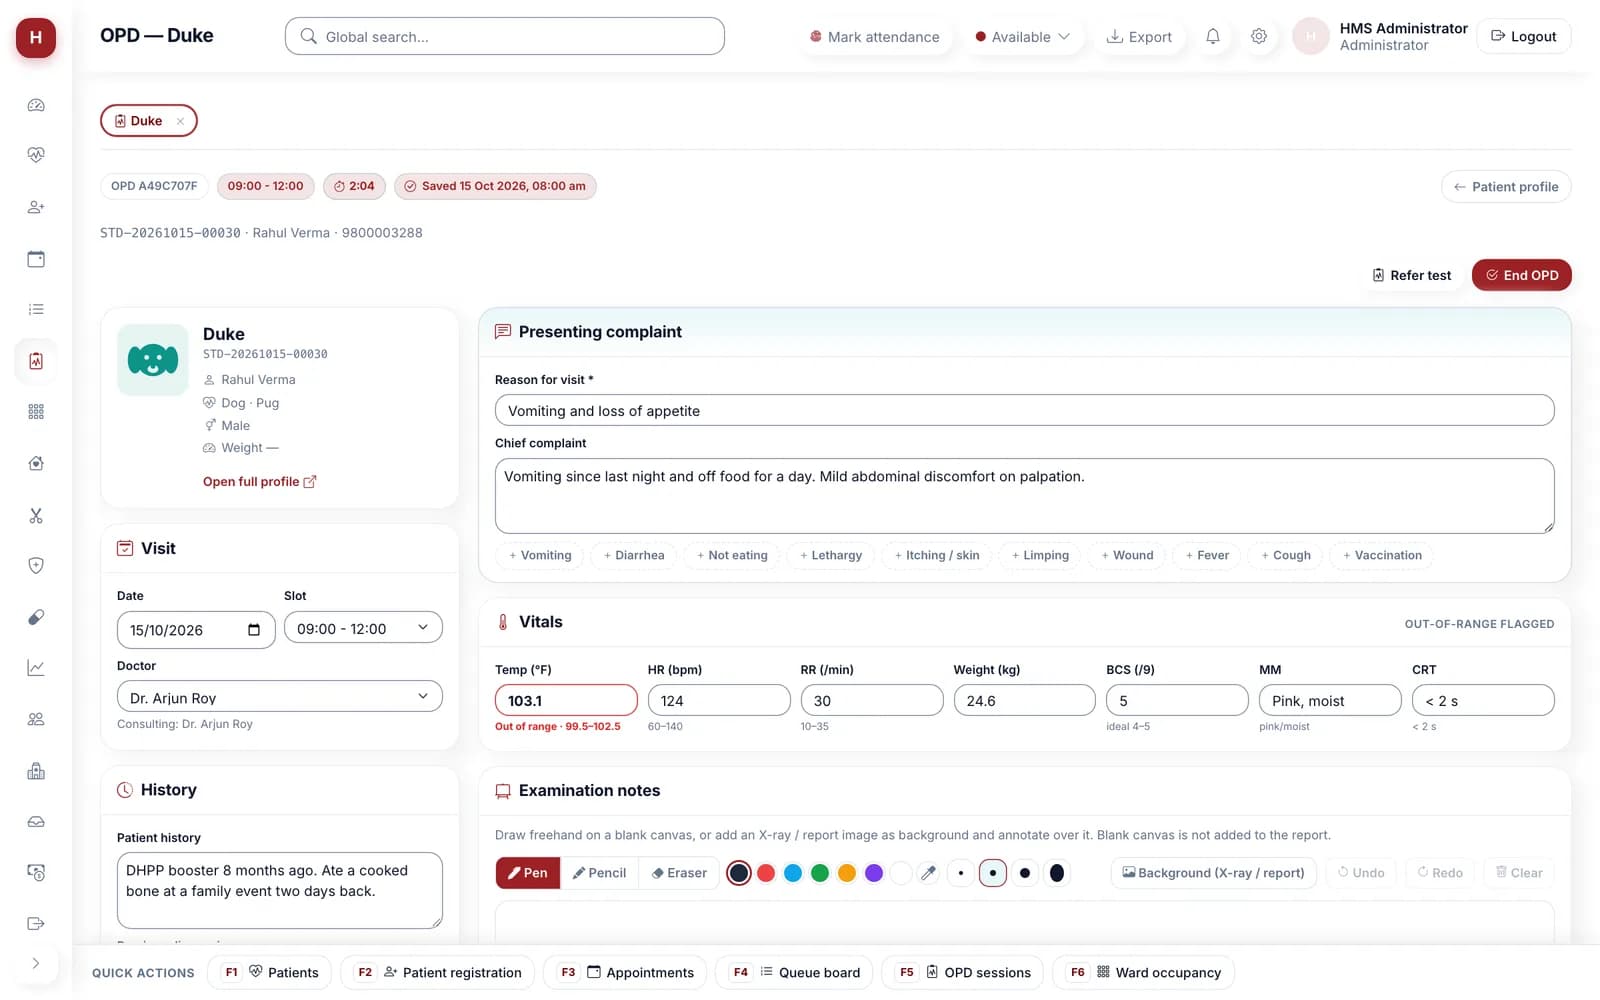The height and width of the screenshot is (1000, 1600).
Task: Open notifications bell icon
Action: (x=1213, y=37)
